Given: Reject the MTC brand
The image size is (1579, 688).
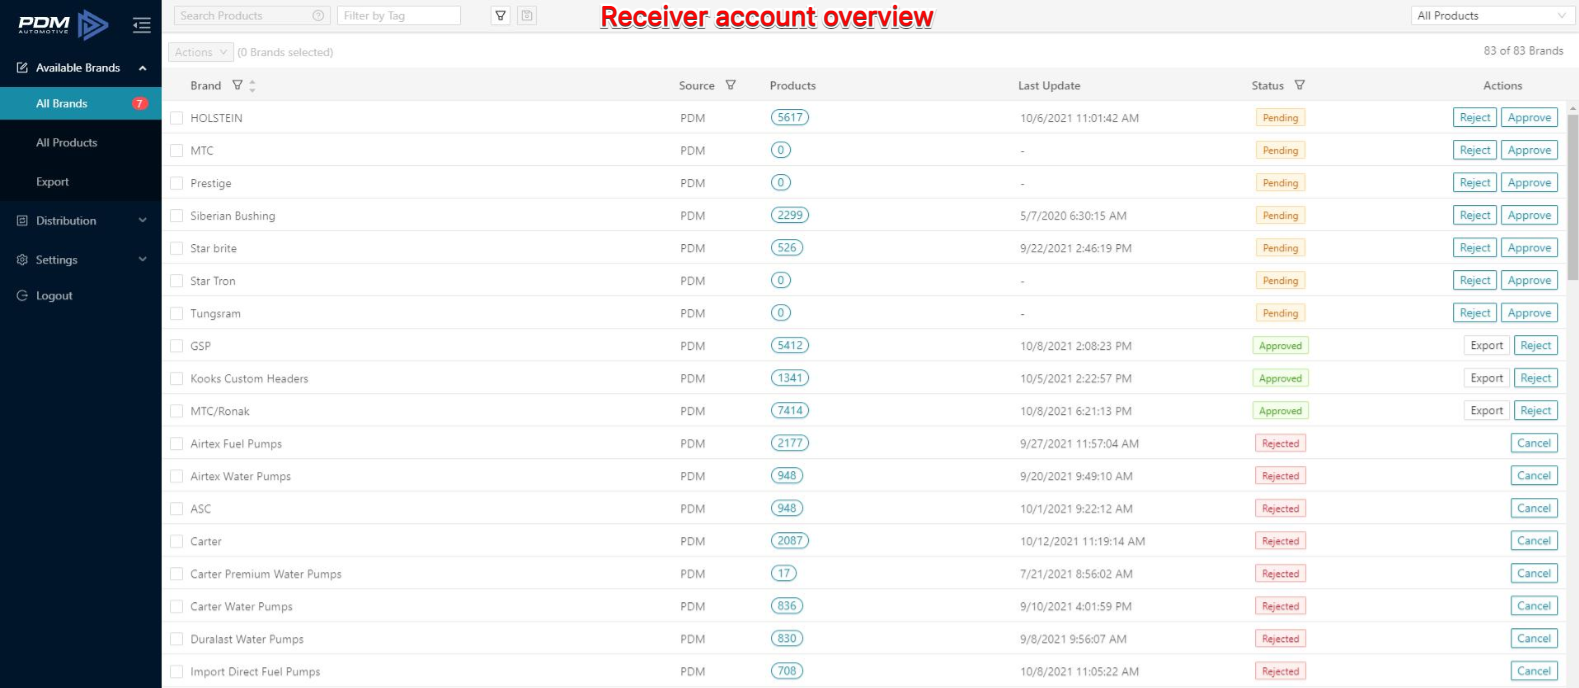Looking at the screenshot, I should coord(1475,150).
